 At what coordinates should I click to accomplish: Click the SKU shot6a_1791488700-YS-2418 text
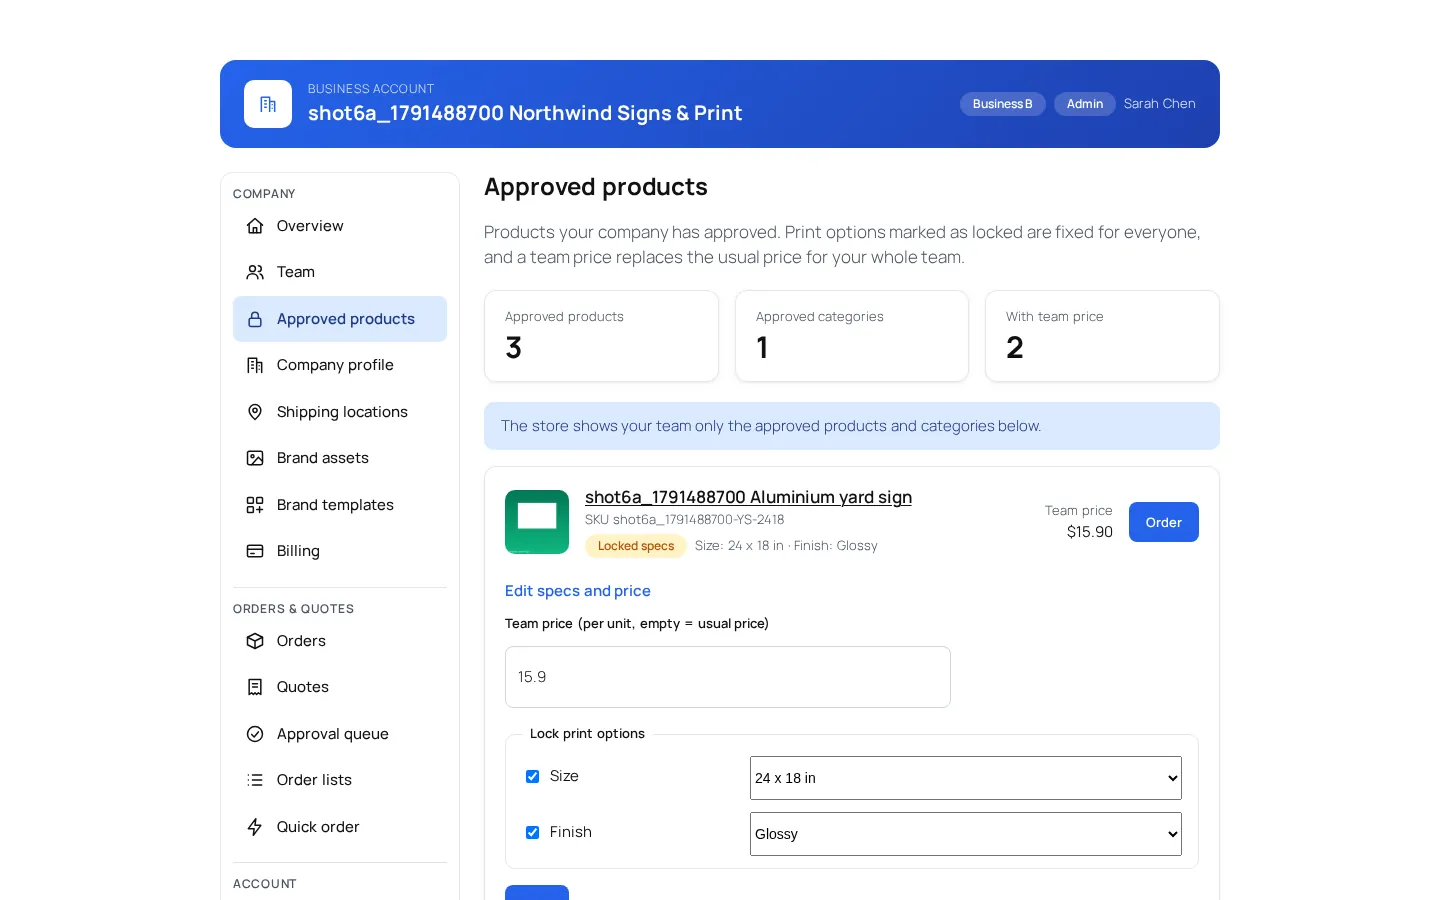(x=685, y=520)
